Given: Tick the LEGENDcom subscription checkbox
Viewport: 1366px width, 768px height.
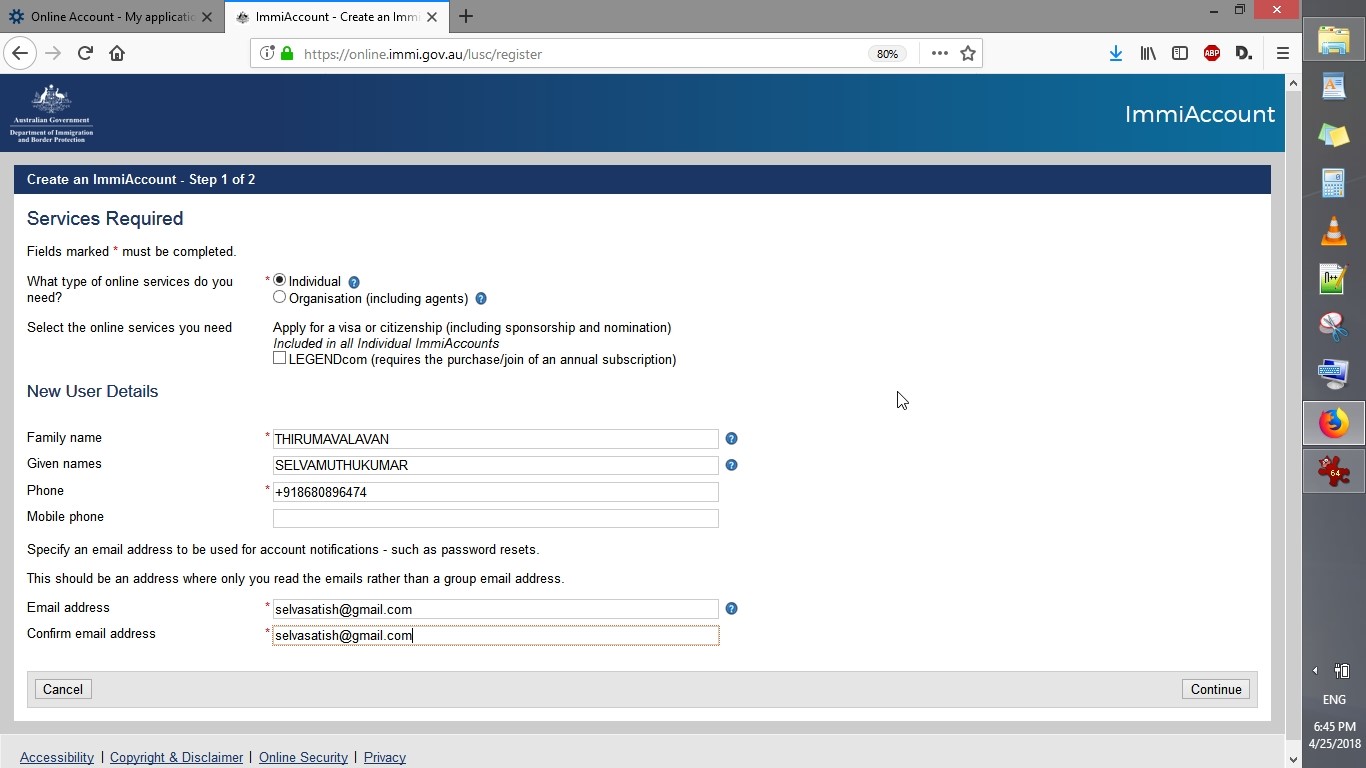Looking at the screenshot, I should pyautogui.click(x=279, y=358).
